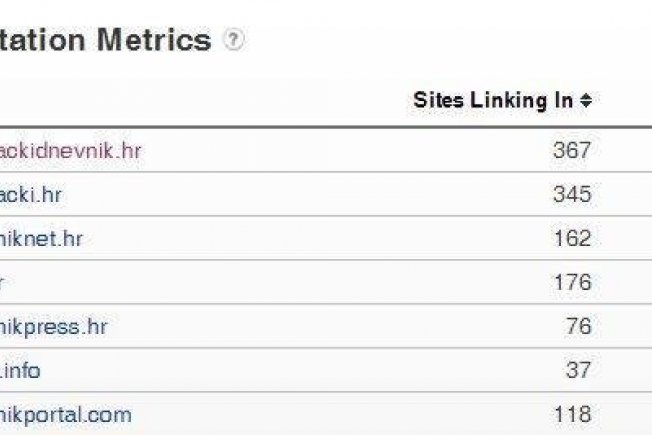Select the 367 sites linking value
The width and height of the screenshot is (652, 435).
(572, 150)
